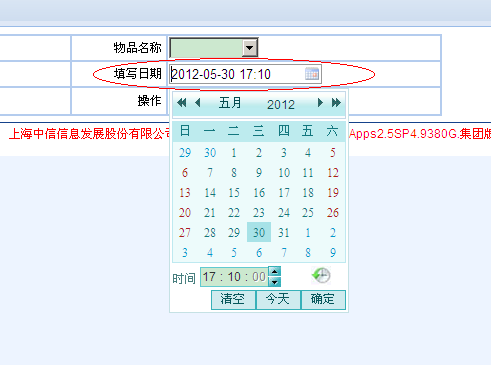491x365 pixels.
Task: Select Sunday day 13 in the calendar
Action: pos(185,192)
